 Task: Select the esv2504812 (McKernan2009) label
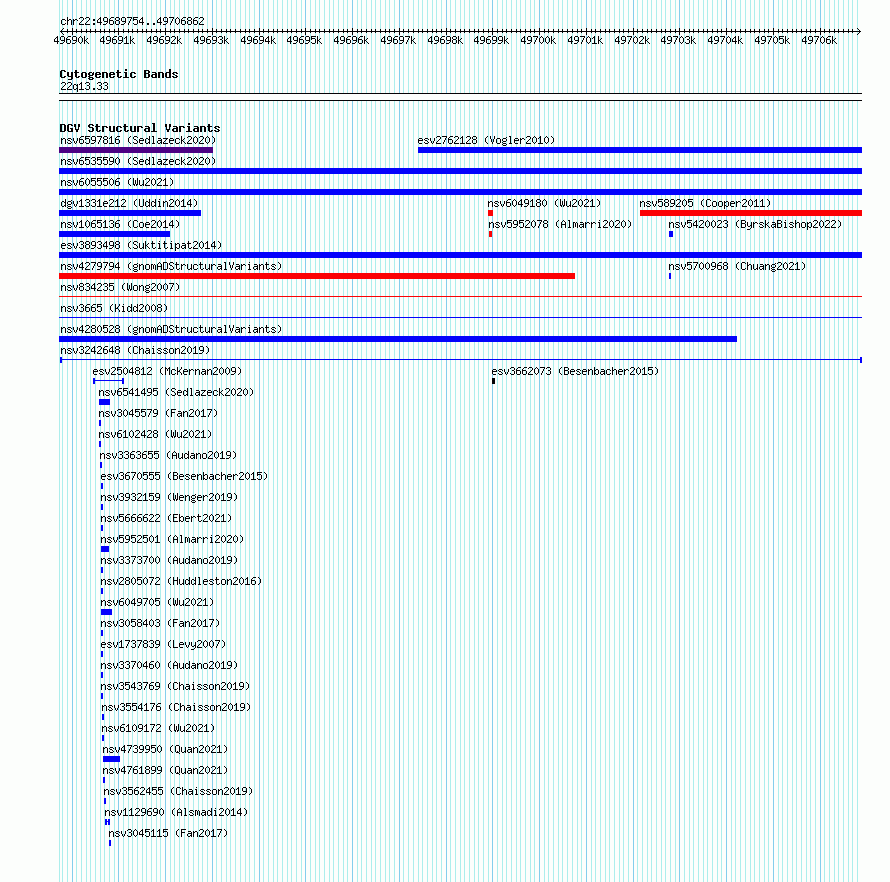coord(167,371)
